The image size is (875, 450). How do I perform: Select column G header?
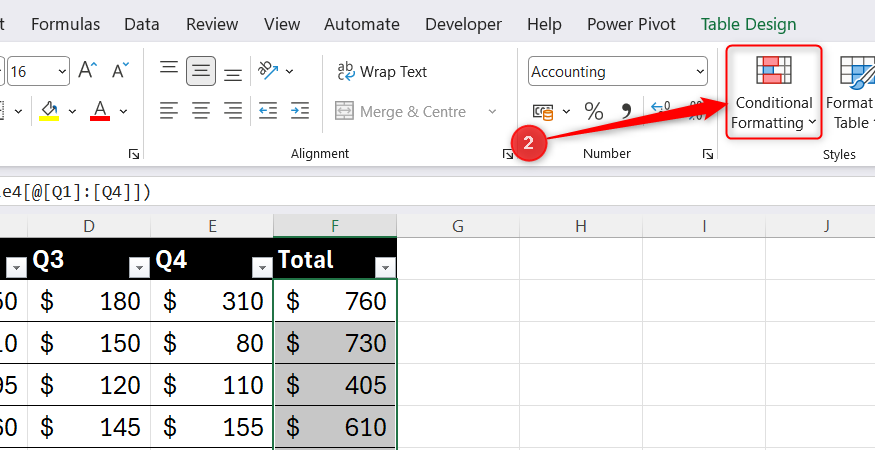(x=458, y=226)
